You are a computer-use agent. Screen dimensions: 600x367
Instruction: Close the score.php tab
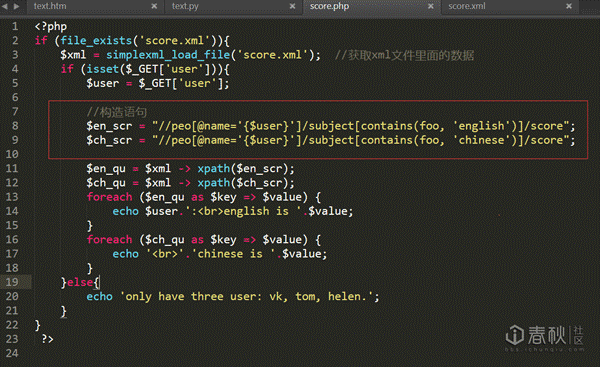click(x=430, y=6)
